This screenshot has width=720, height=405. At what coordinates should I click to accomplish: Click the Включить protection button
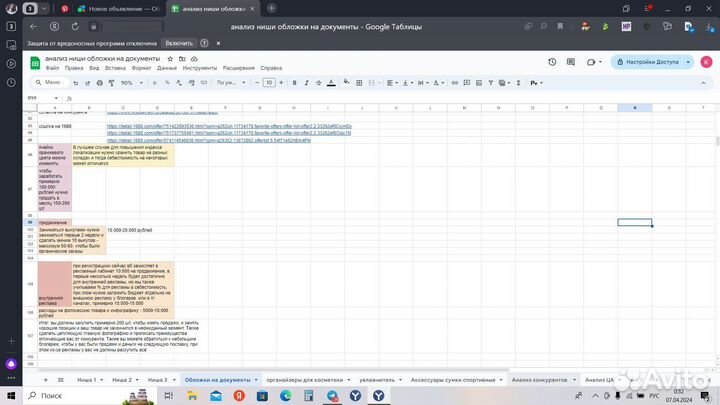click(179, 44)
